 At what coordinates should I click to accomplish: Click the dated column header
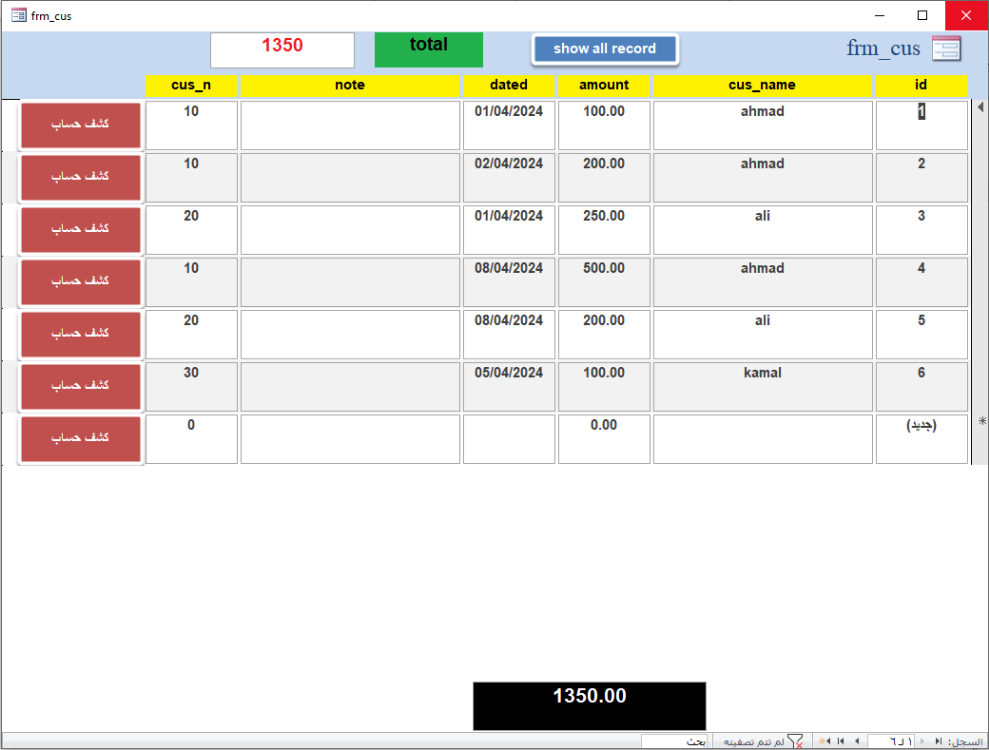[x=509, y=86]
